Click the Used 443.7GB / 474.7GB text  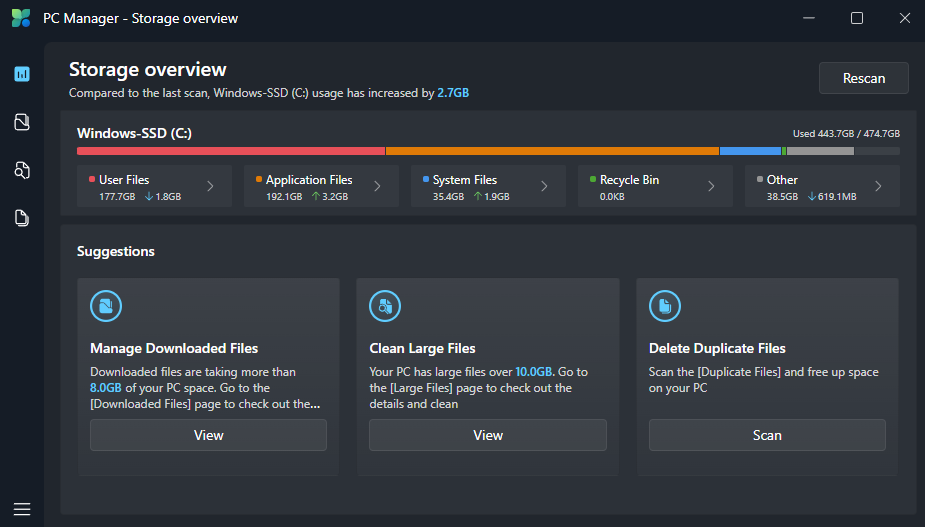846,133
